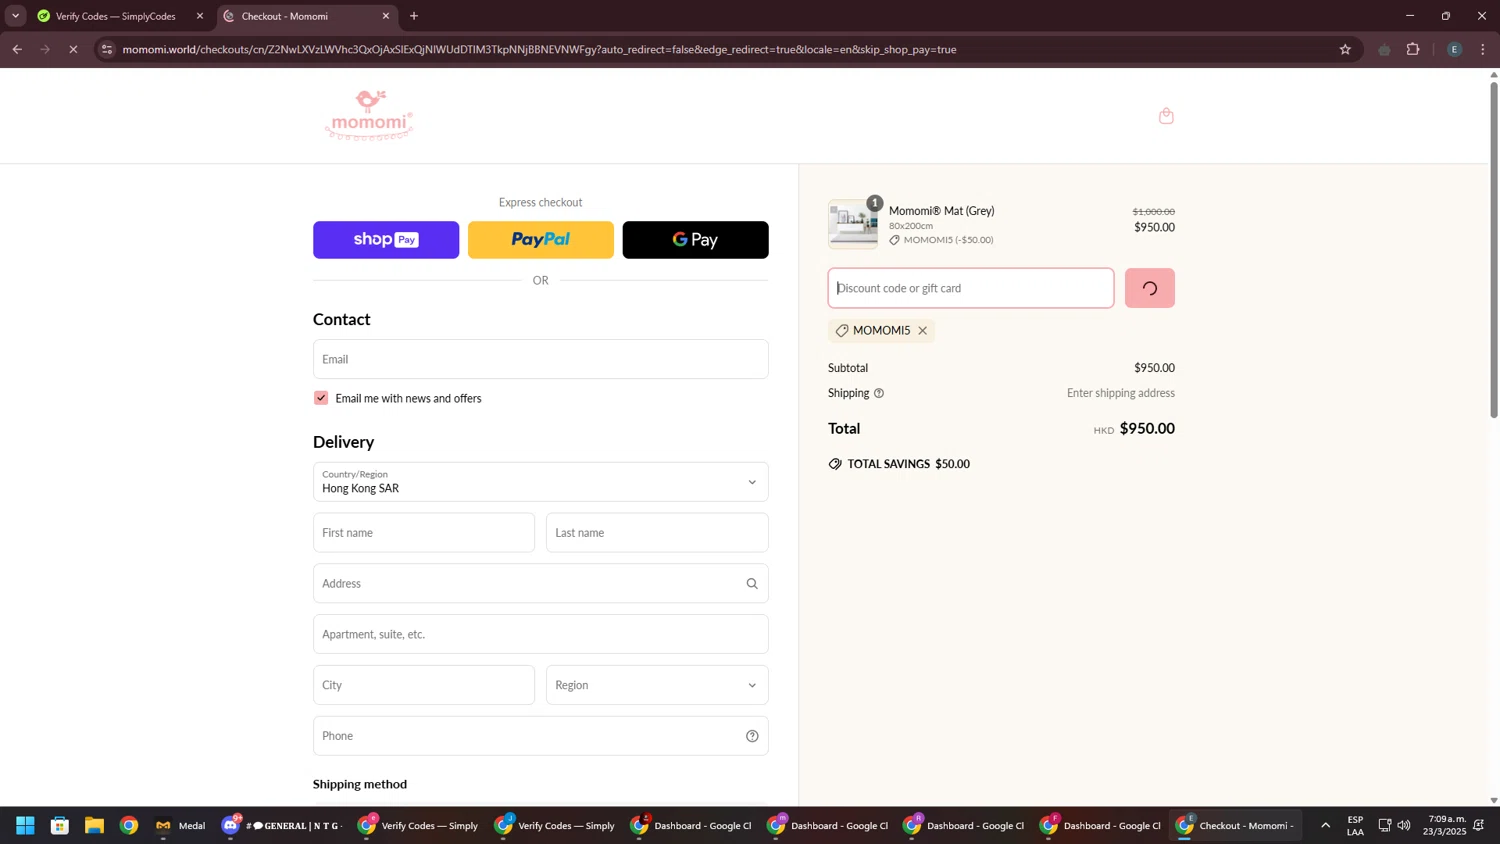
Task: Click the Momomi bird logo
Action: (369, 116)
